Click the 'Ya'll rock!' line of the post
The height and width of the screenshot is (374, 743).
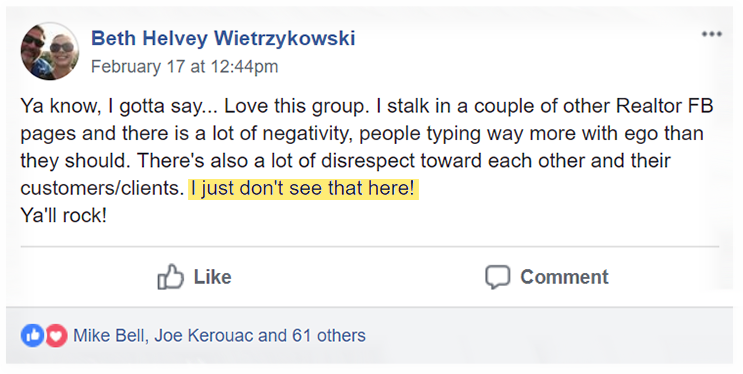[x=63, y=216]
